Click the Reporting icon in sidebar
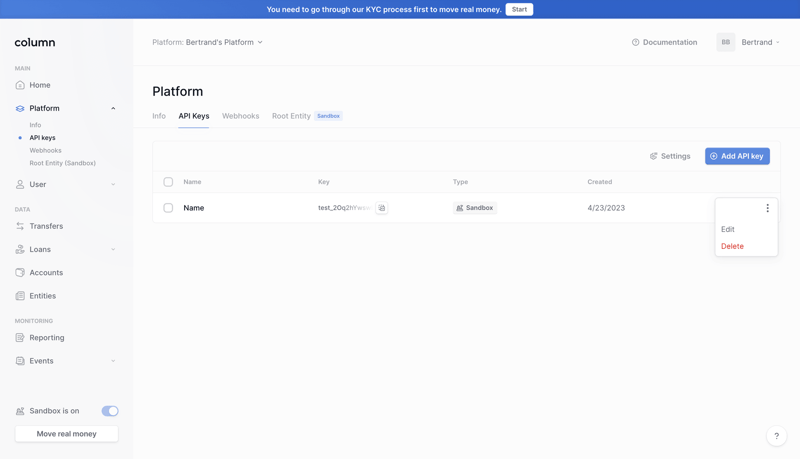Image resolution: width=800 pixels, height=459 pixels. click(20, 338)
